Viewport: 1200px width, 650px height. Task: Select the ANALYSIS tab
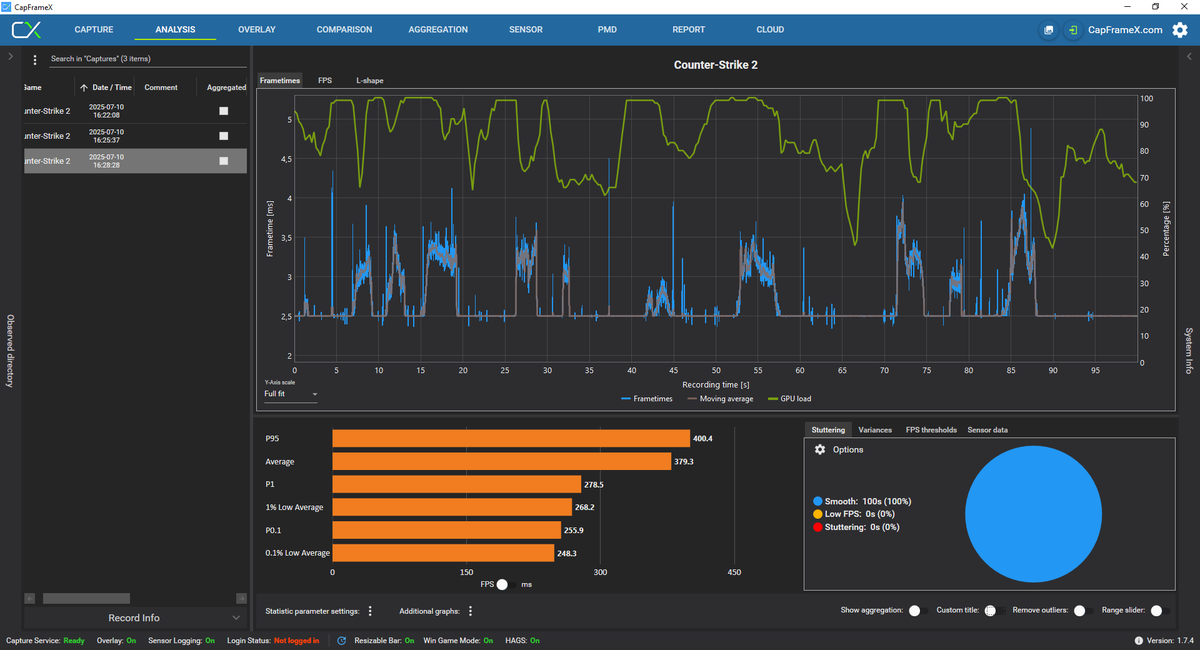(175, 30)
